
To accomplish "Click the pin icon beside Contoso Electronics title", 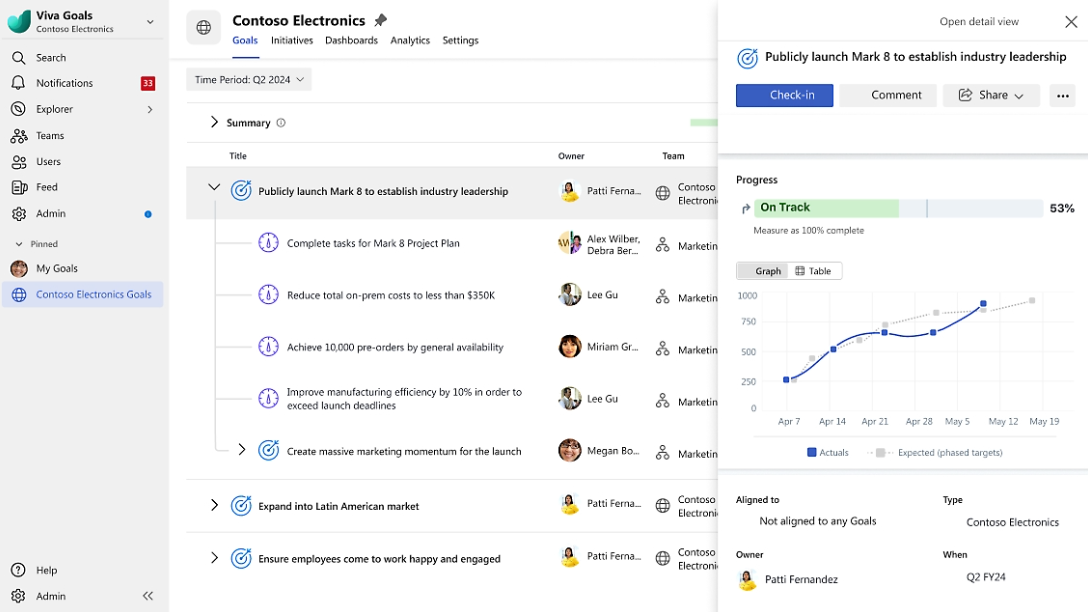I will (x=380, y=21).
